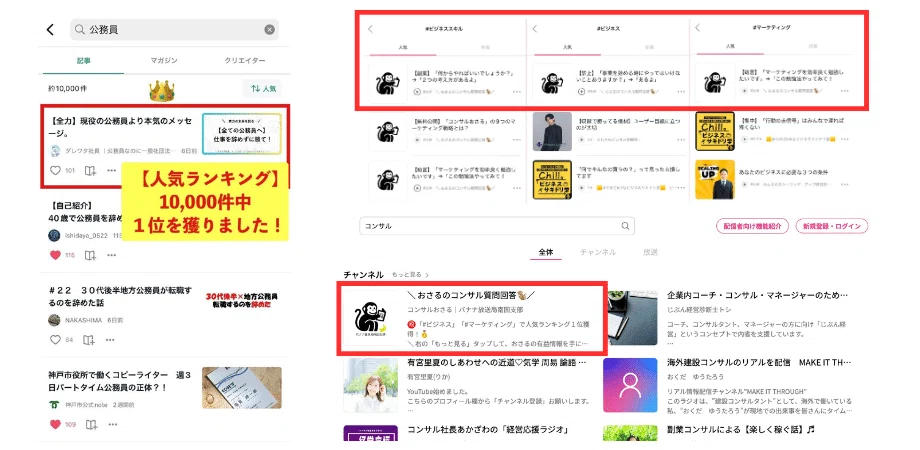Clear the 公務員 search with the X icon
The height and width of the screenshot is (450, 920).
pyautogui.click(x=269, y=29)
